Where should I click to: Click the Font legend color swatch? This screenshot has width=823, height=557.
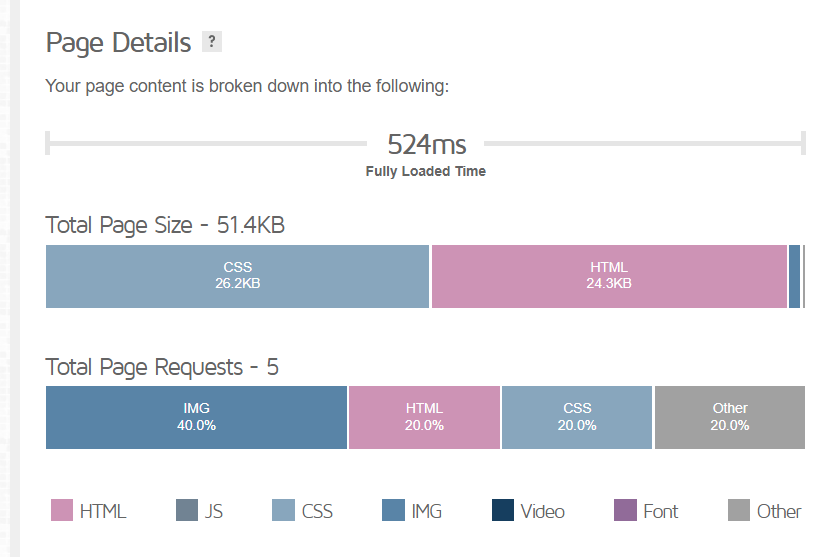625,511
